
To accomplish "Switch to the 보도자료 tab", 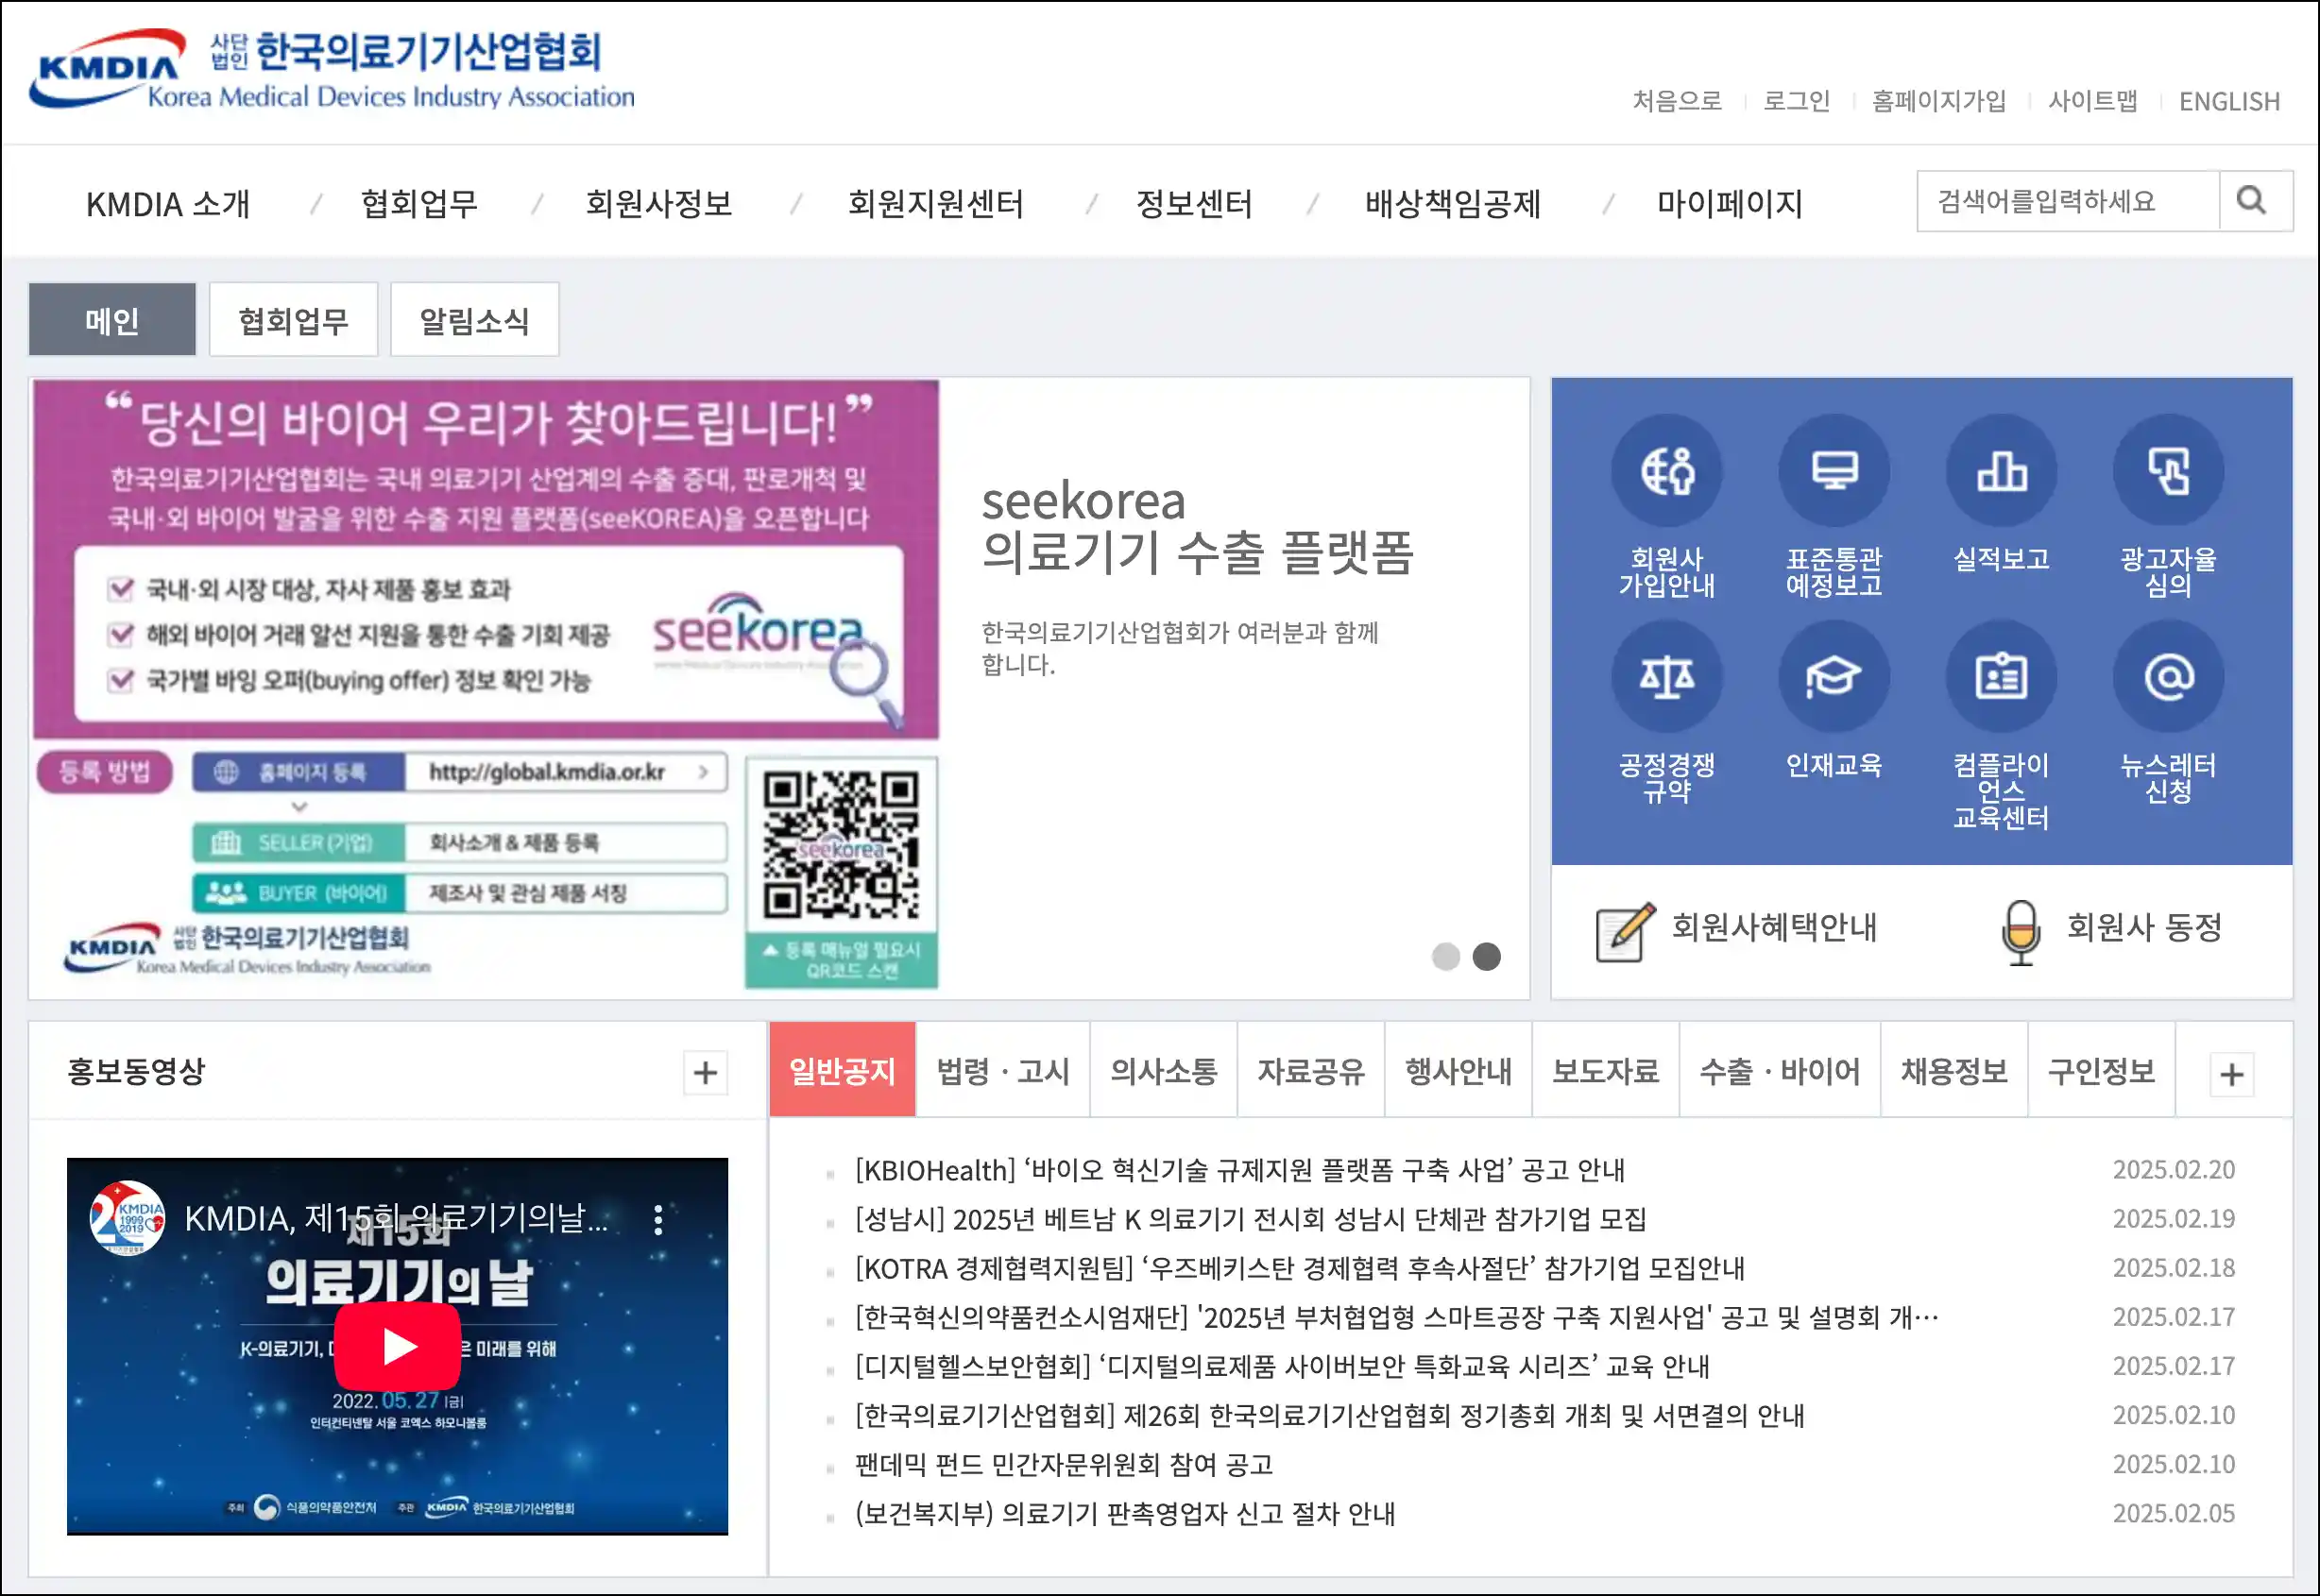I will click(1605, 1070).
